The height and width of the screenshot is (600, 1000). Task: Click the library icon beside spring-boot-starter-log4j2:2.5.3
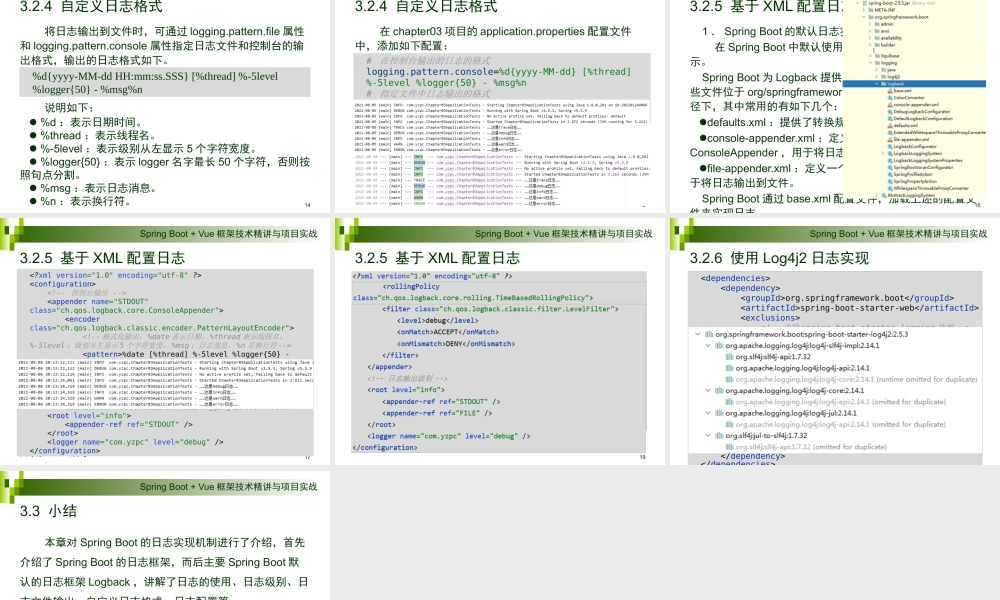708,334
